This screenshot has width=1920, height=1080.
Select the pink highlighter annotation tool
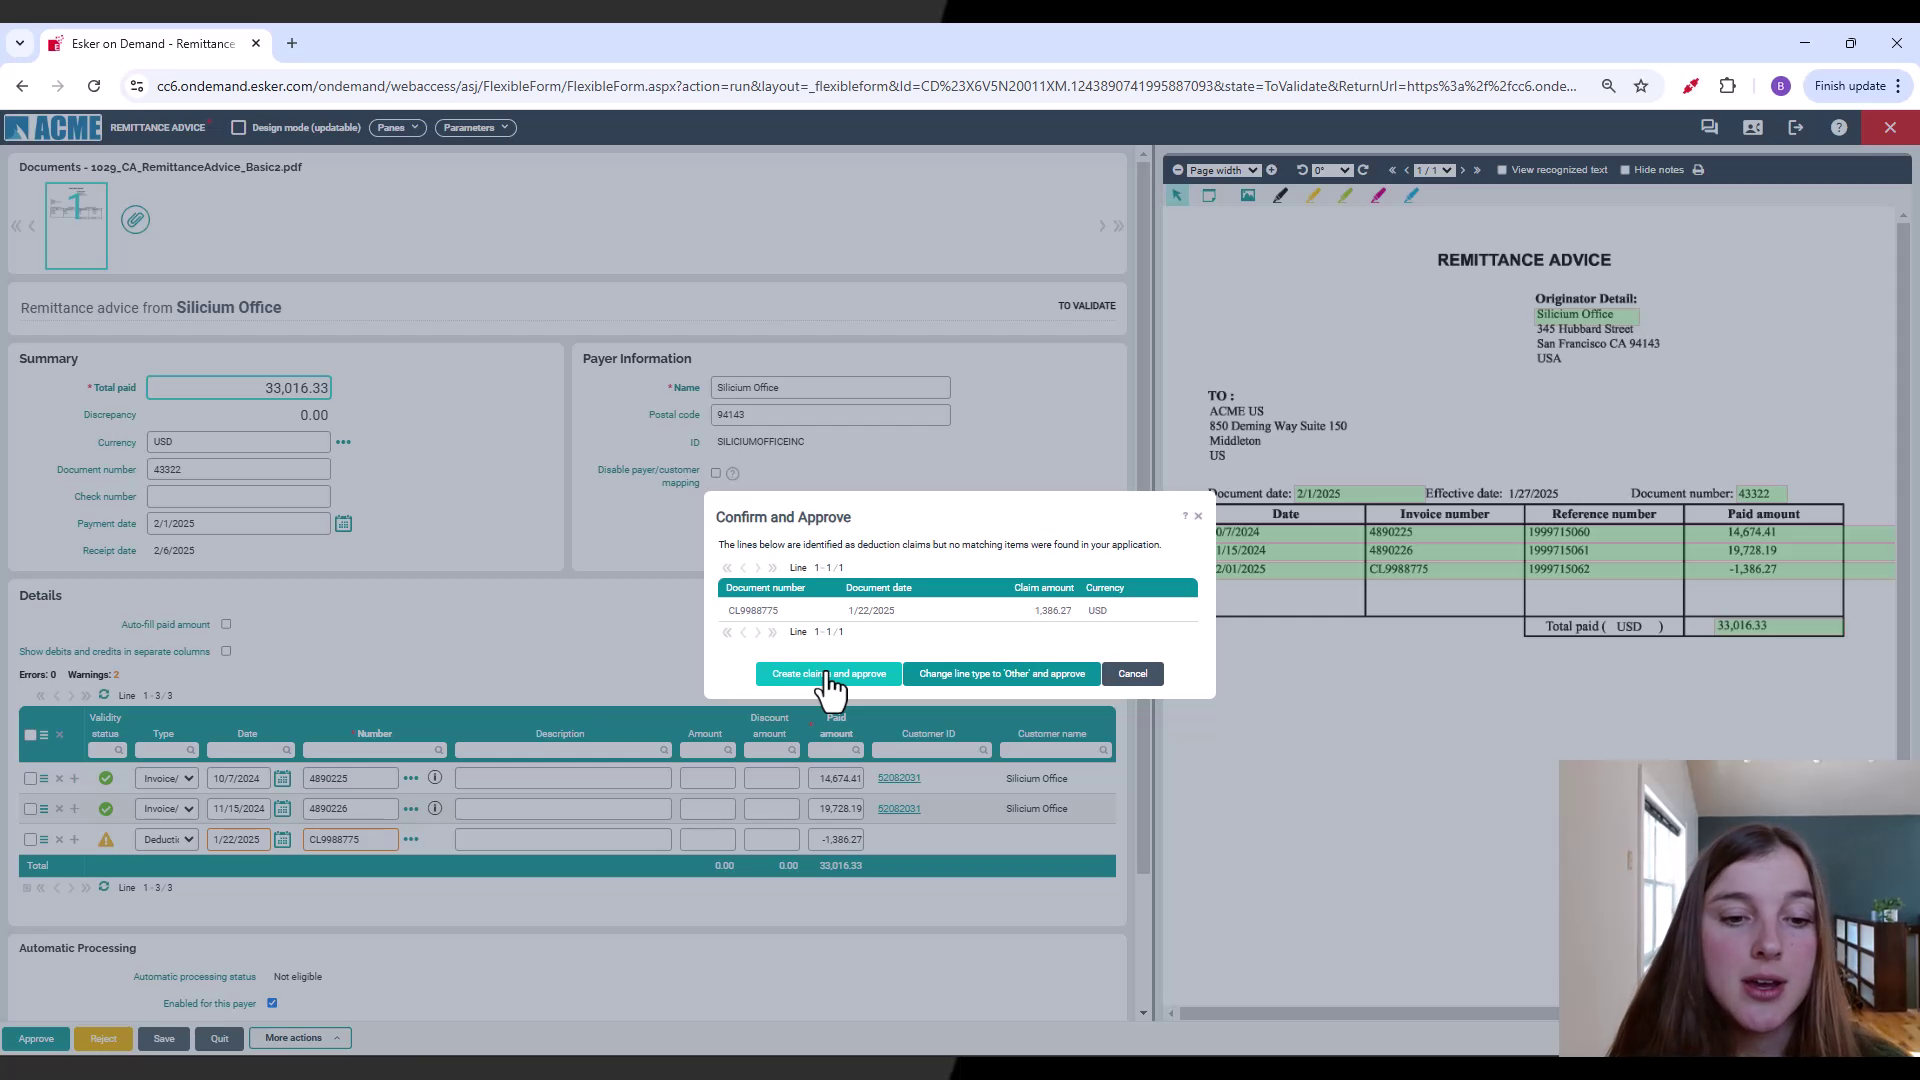tap(1378, 196)
